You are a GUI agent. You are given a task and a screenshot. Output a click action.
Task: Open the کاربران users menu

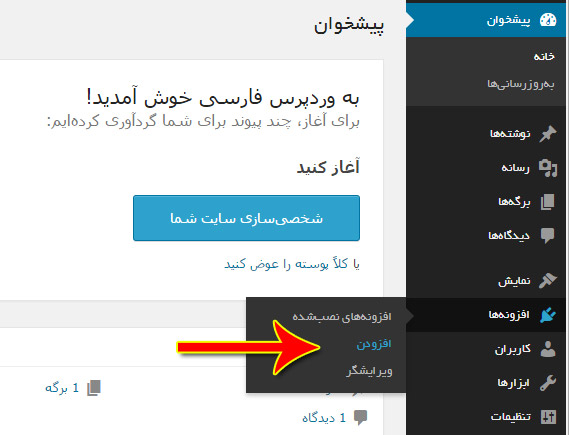(x=487, y=349)
